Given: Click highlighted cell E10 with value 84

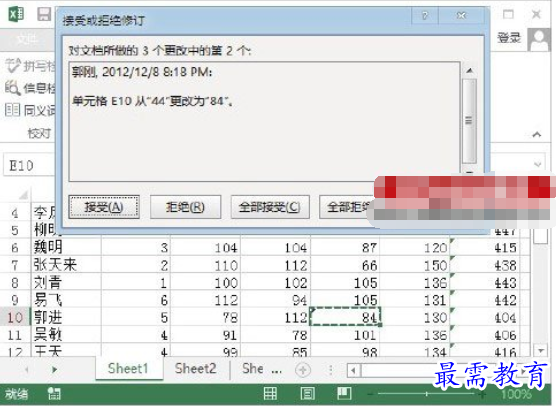Looking at the screenshot, I should coord(345,317).
